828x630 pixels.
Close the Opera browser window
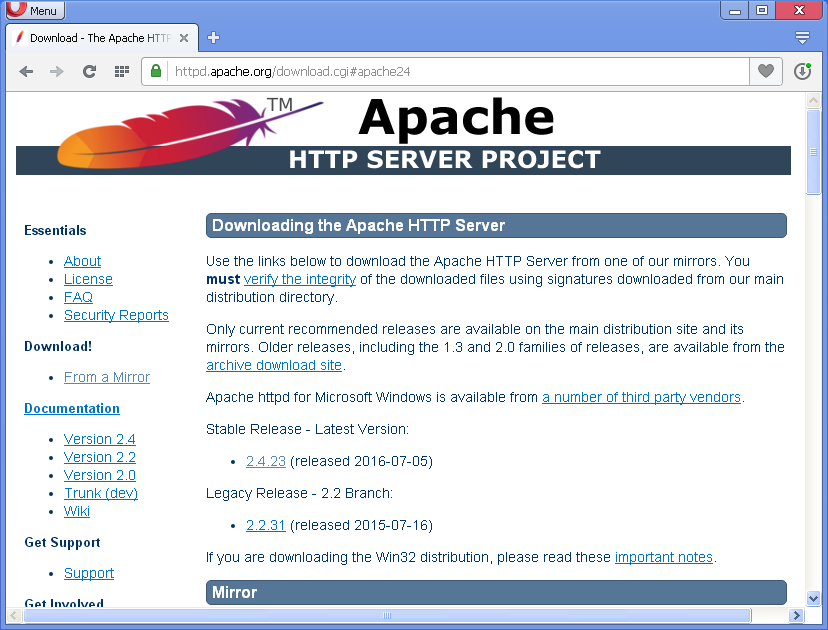799,10
